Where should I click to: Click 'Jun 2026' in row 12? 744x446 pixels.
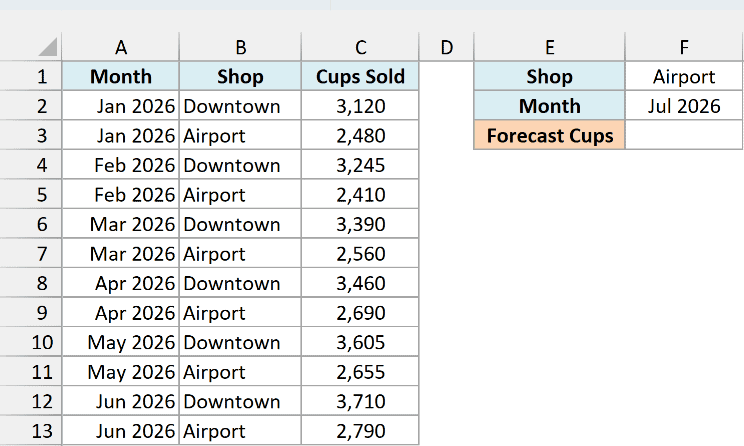click(x=136, y=401)
